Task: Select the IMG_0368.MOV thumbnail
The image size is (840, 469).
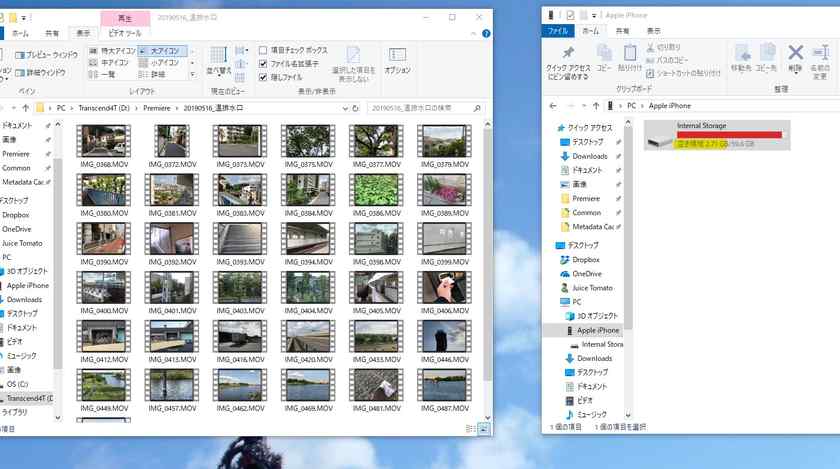Action: 104,141
